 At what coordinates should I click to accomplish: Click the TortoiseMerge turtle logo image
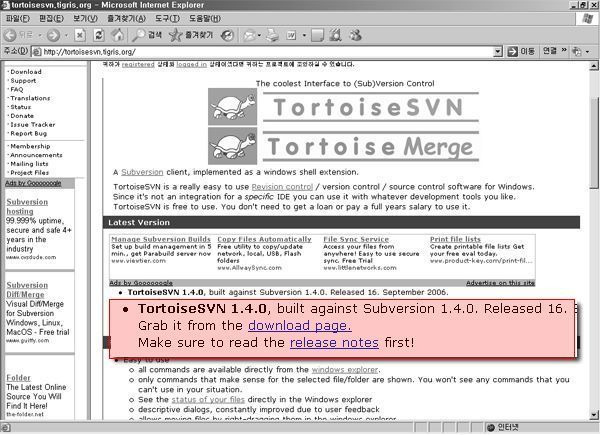click(232, 146)
